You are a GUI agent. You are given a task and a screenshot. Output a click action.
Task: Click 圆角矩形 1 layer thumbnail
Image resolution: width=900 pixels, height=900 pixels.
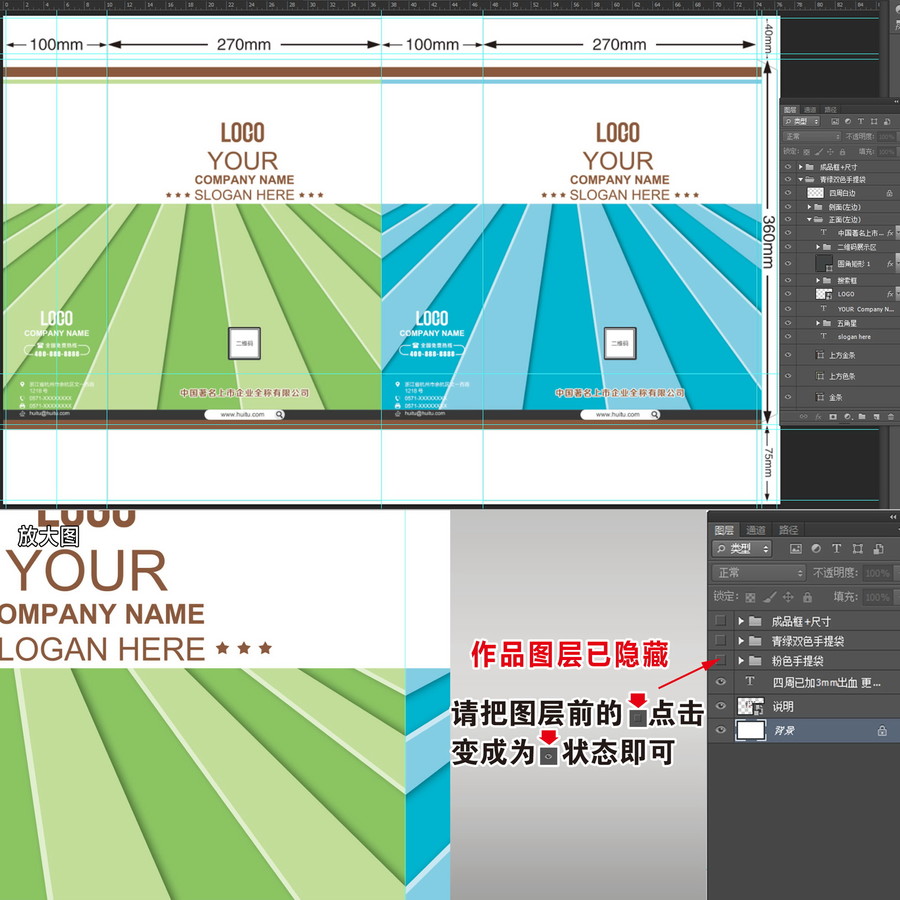[x=824, y=263]
